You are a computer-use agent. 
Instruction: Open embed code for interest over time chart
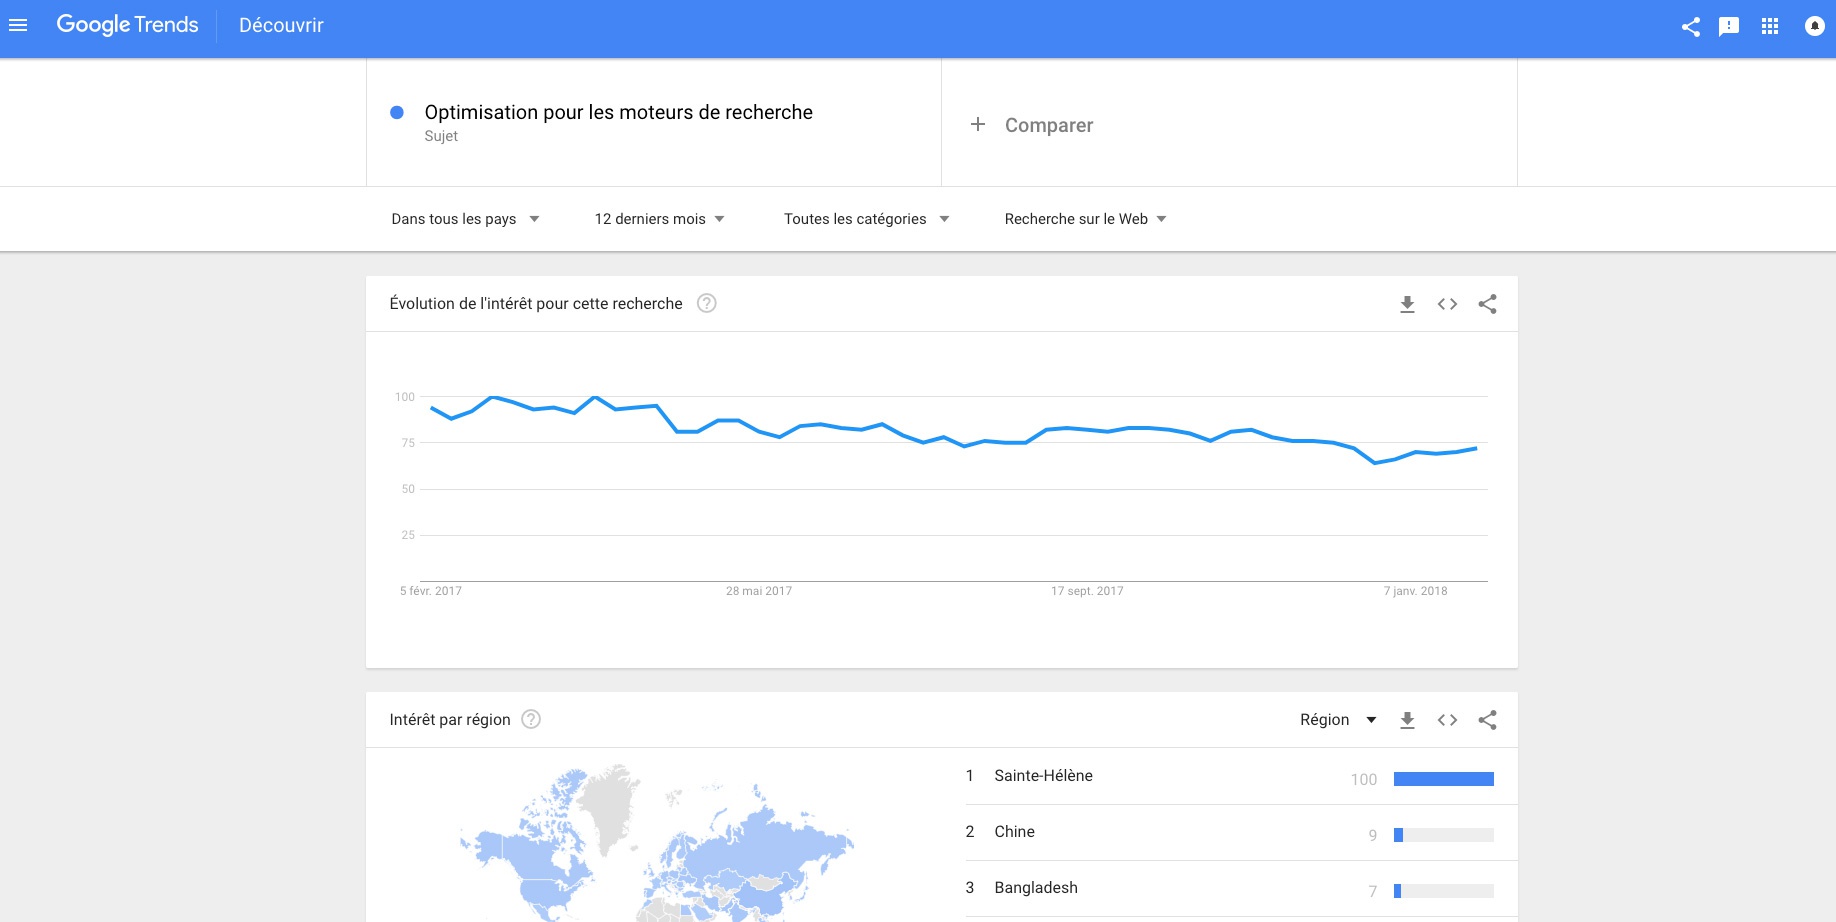click(x=1447, y=304)
